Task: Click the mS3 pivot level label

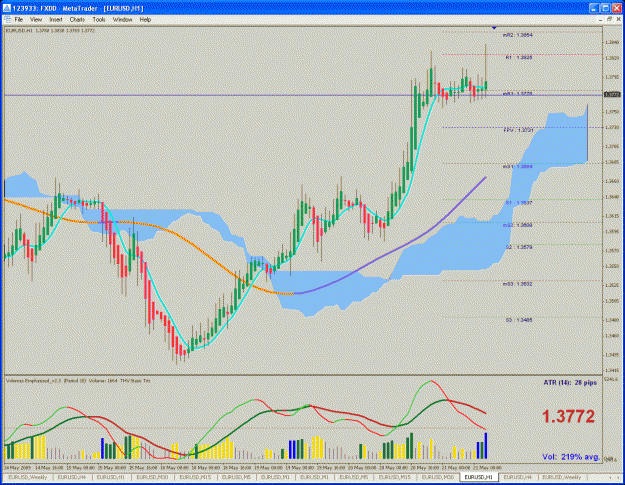Action: (517, 284)
